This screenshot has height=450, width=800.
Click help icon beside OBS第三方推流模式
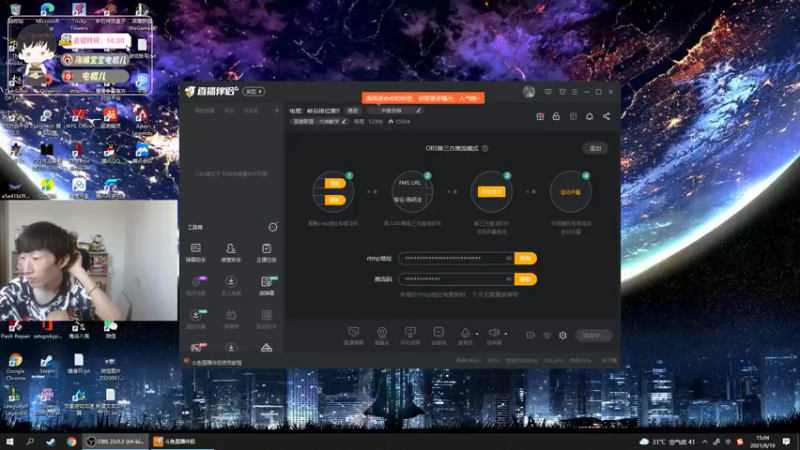[485, 148]
